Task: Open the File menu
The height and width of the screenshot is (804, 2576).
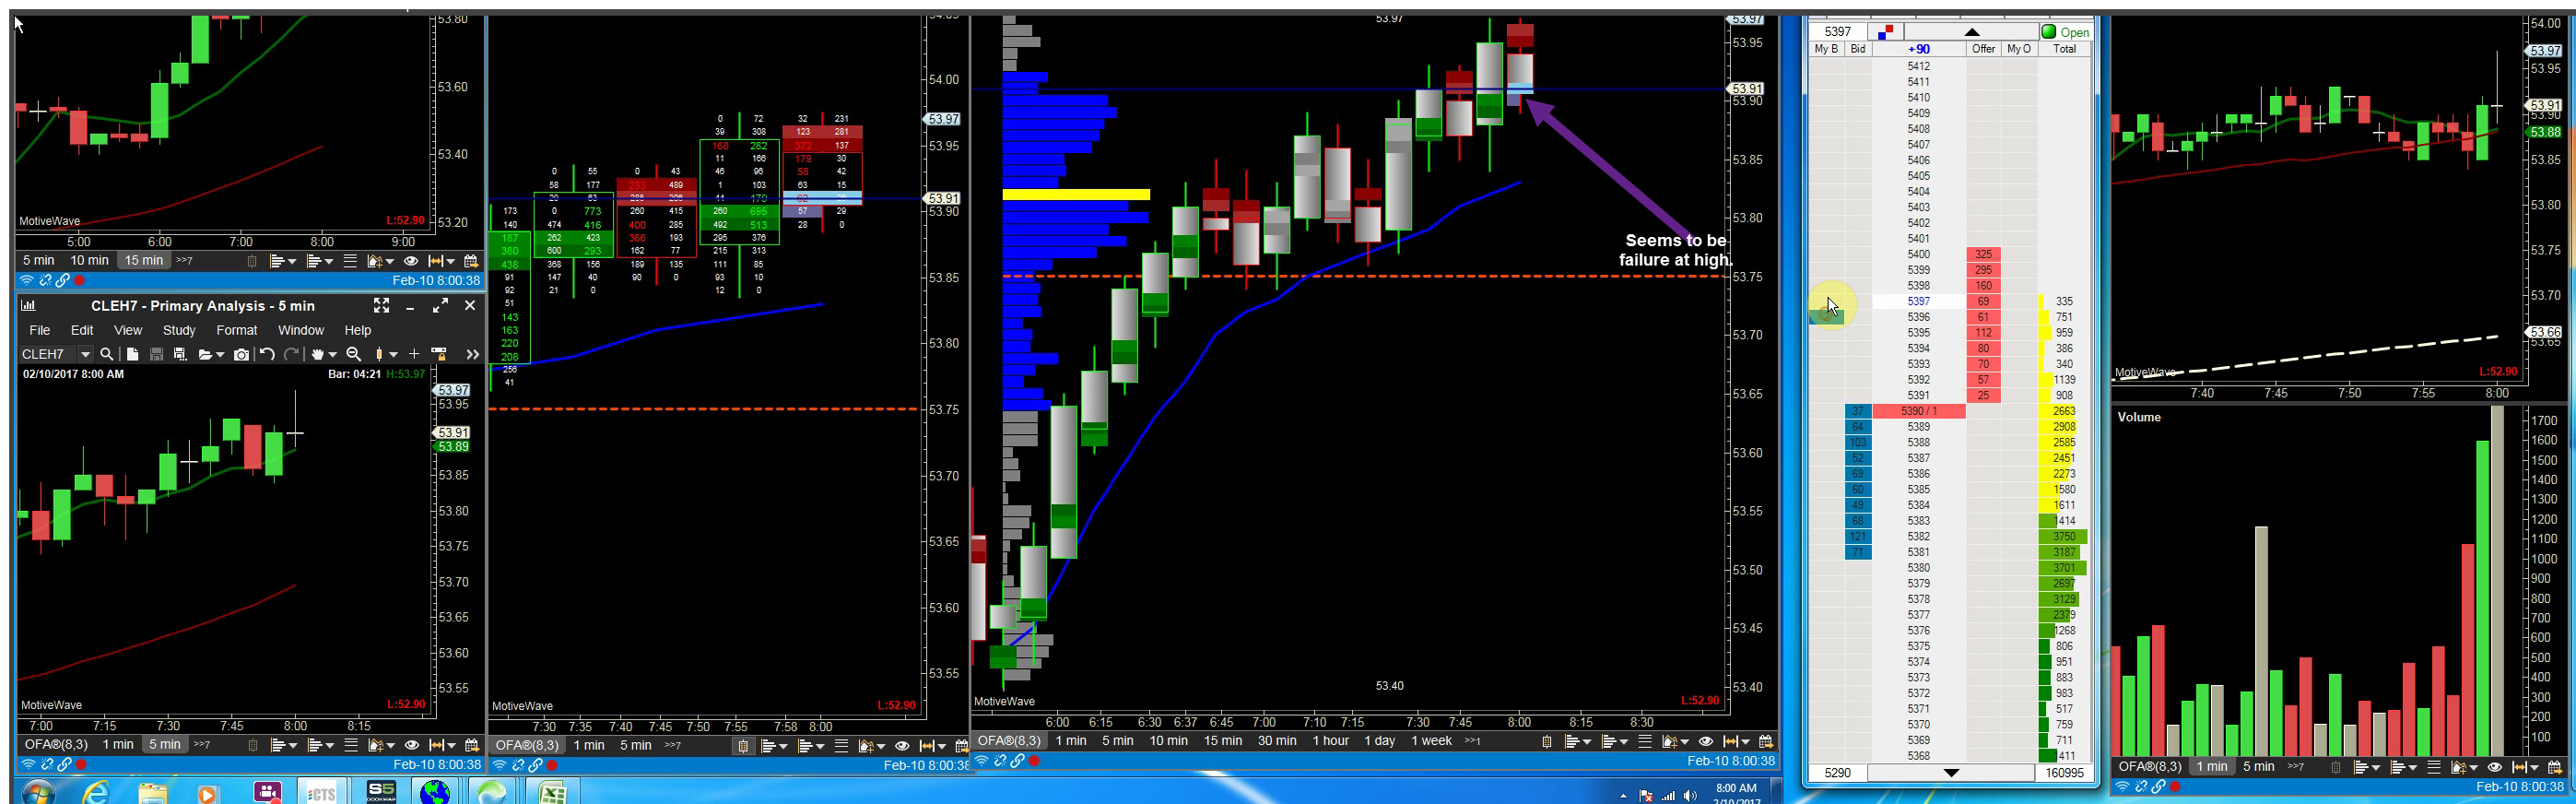Action: pyautogui.click(x=40, y=330)
